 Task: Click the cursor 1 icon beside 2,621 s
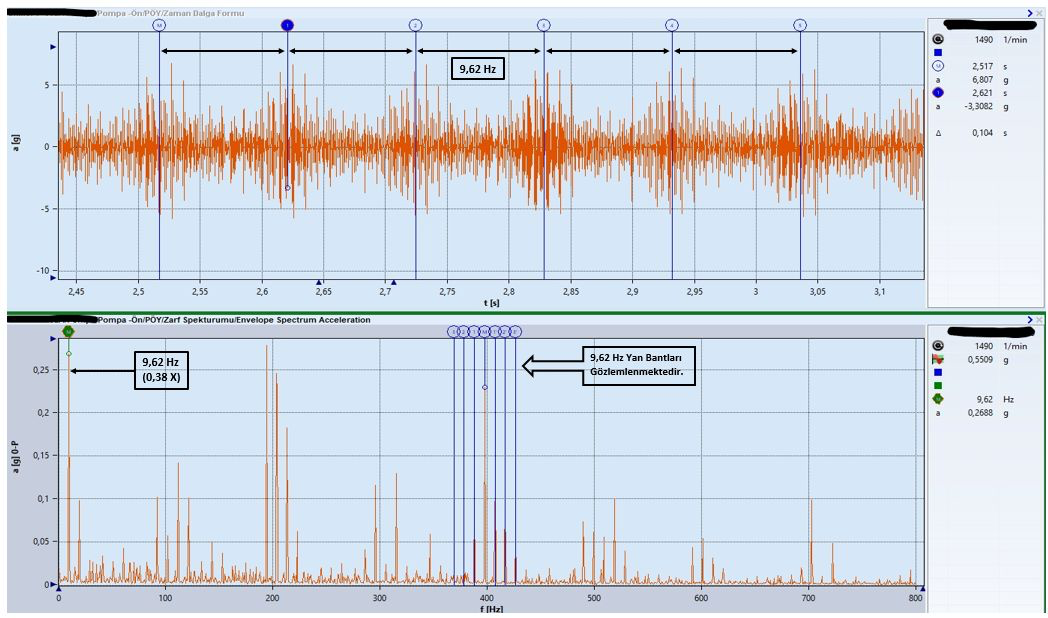[938, 93]
